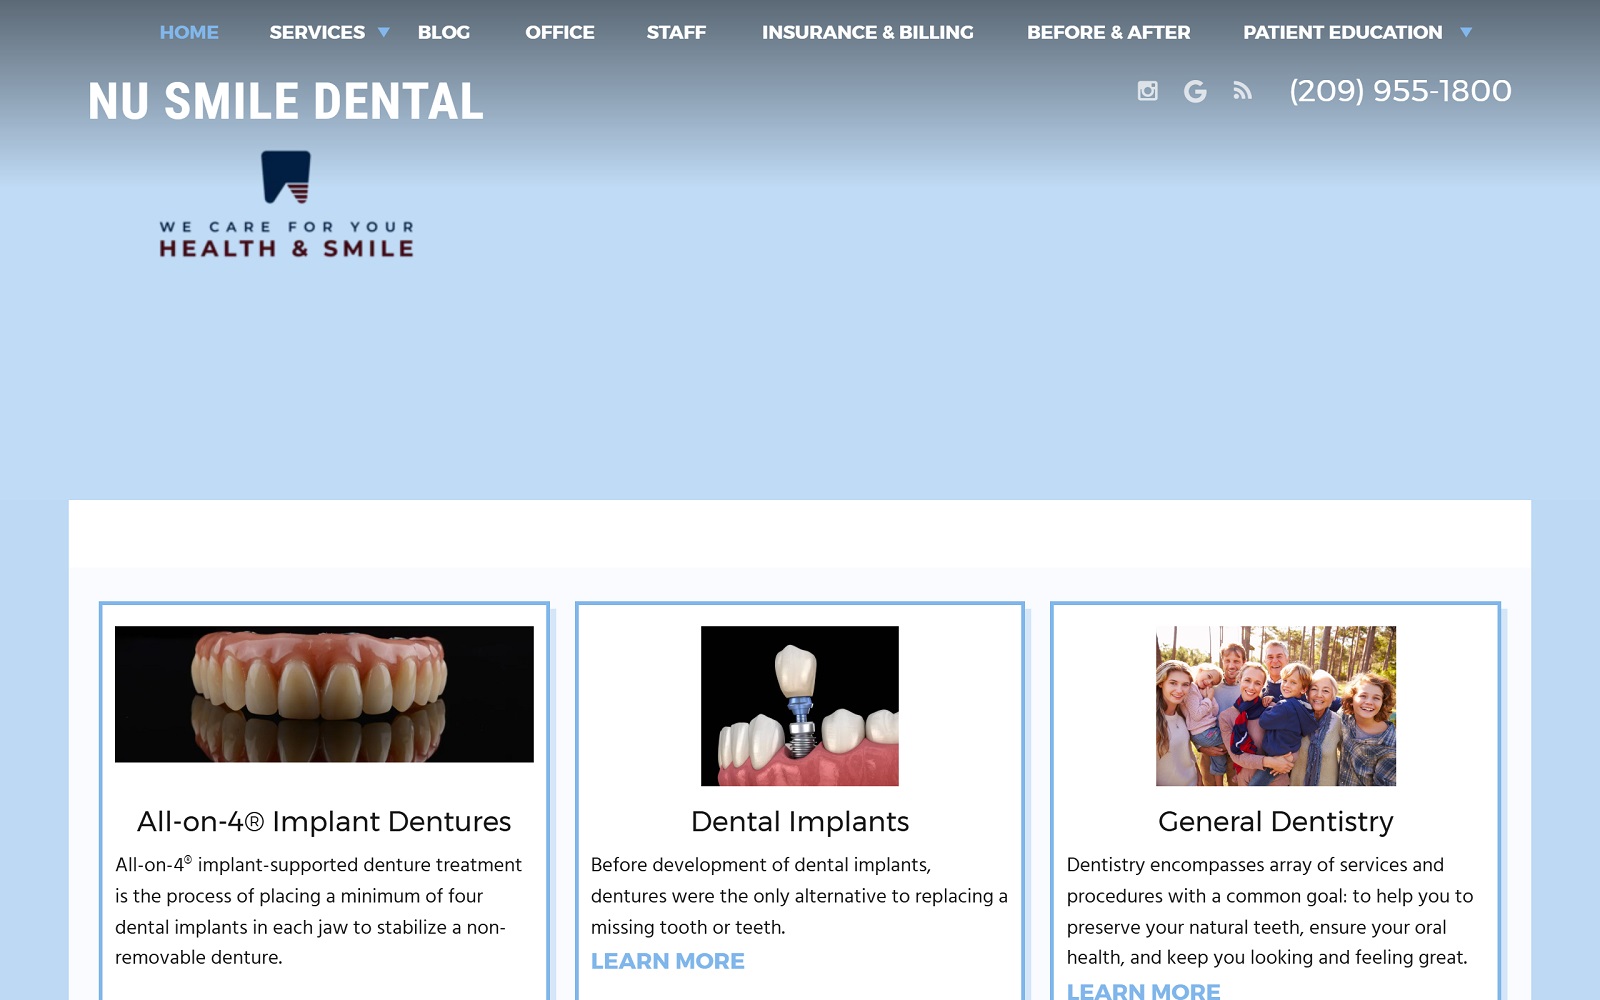Click Learn More under General Dentistry
The width and height of the screenshot is (1600, 1000).
coord(1143,990)
